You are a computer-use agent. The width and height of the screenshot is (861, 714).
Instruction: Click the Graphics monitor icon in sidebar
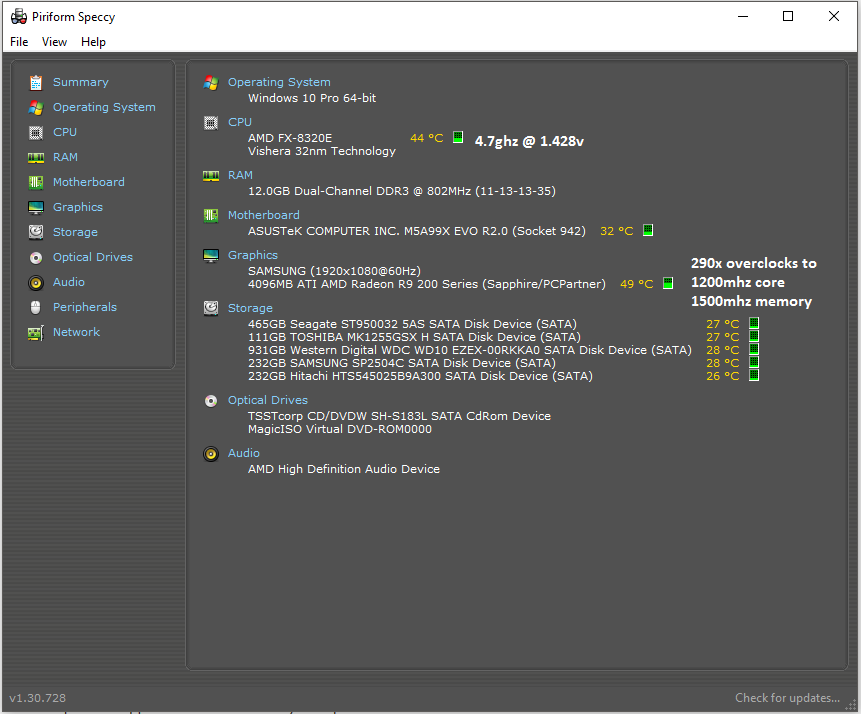coord(36,208)
